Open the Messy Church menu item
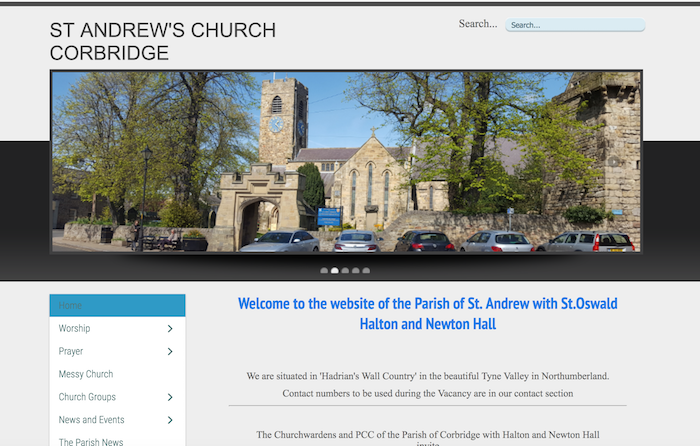 click(86, 374)
